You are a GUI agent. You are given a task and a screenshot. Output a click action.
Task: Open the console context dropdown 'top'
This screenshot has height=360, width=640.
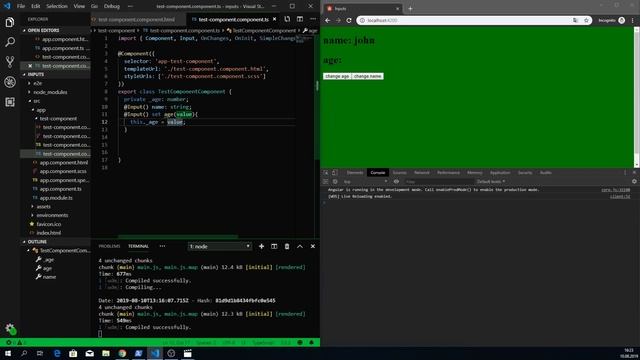tap(365, 182)
